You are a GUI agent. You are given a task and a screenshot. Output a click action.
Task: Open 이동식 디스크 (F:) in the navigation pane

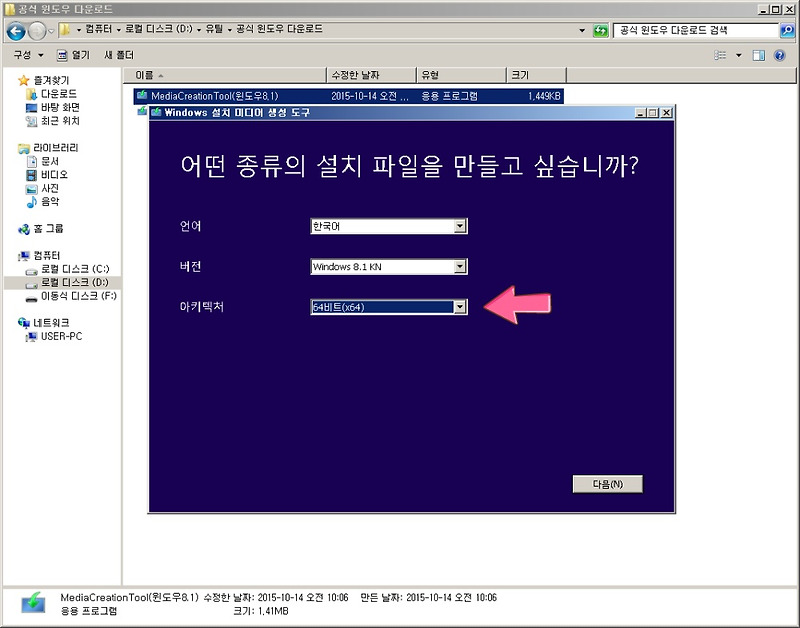[79, 296]
